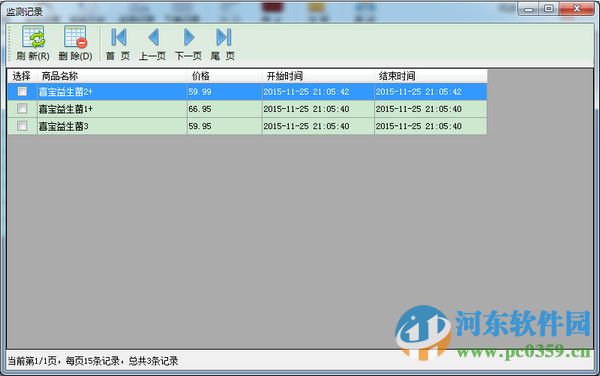Go to next page with 下一页

pos(188,43)
